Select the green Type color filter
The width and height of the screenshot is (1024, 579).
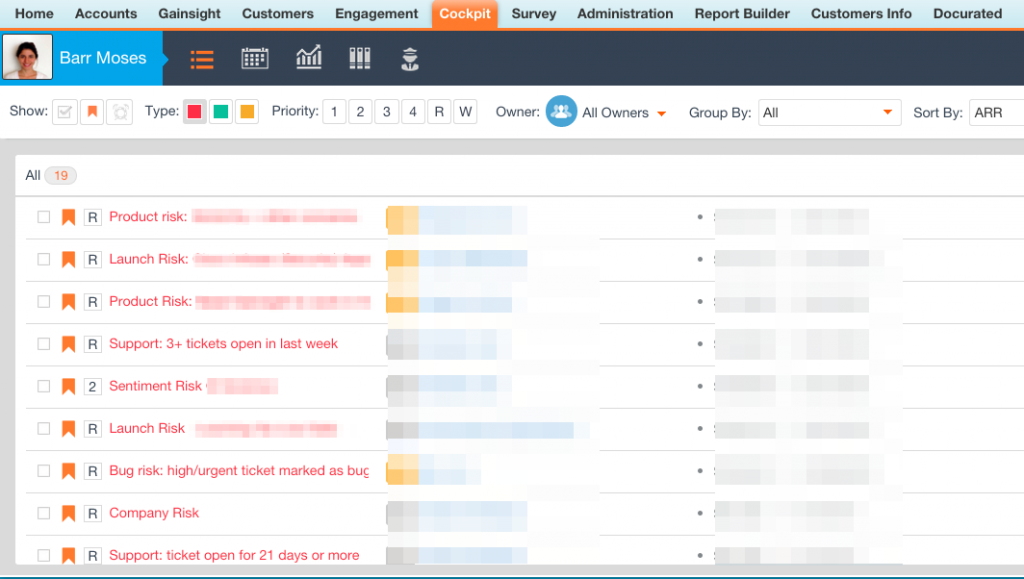click(x=221, y=112)
